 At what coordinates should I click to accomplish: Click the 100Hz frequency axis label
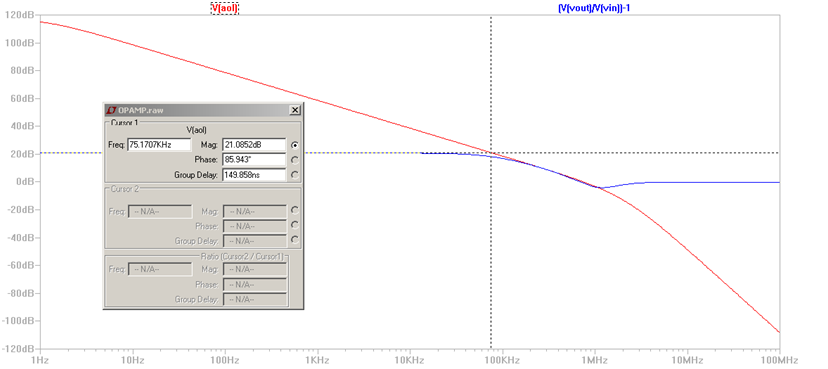[225, 360]
